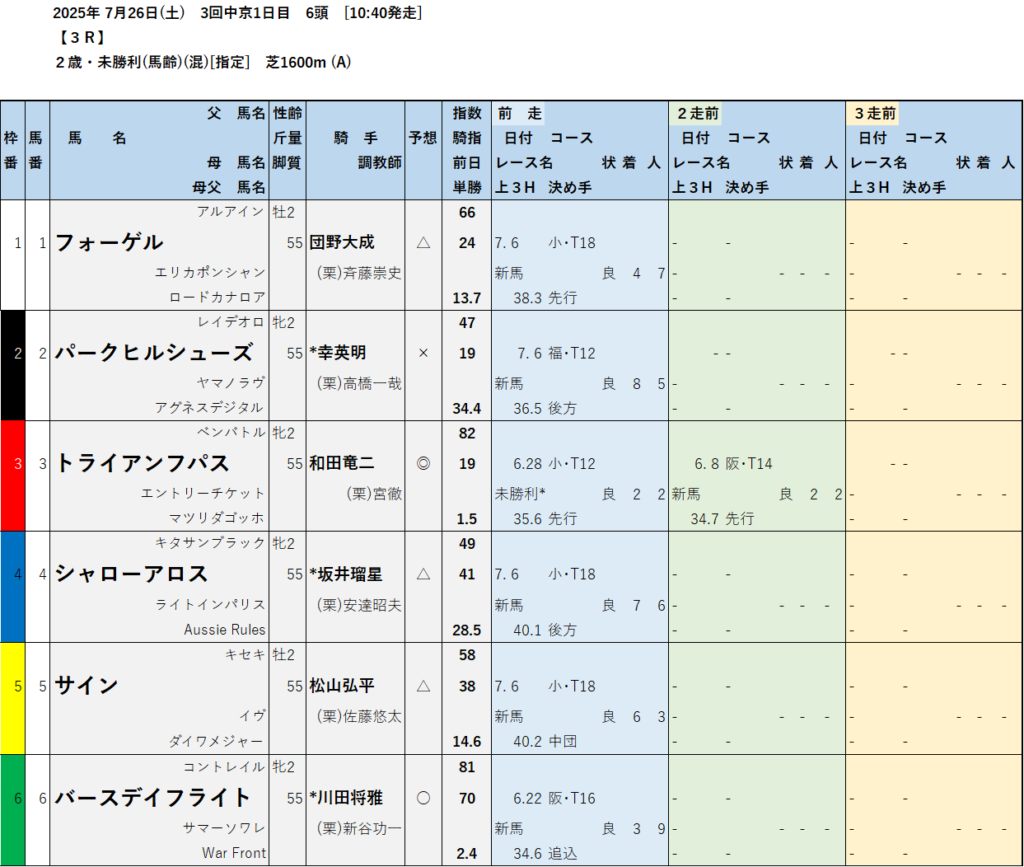
Task: Click damsire name War Front
Action: point(234,853)
